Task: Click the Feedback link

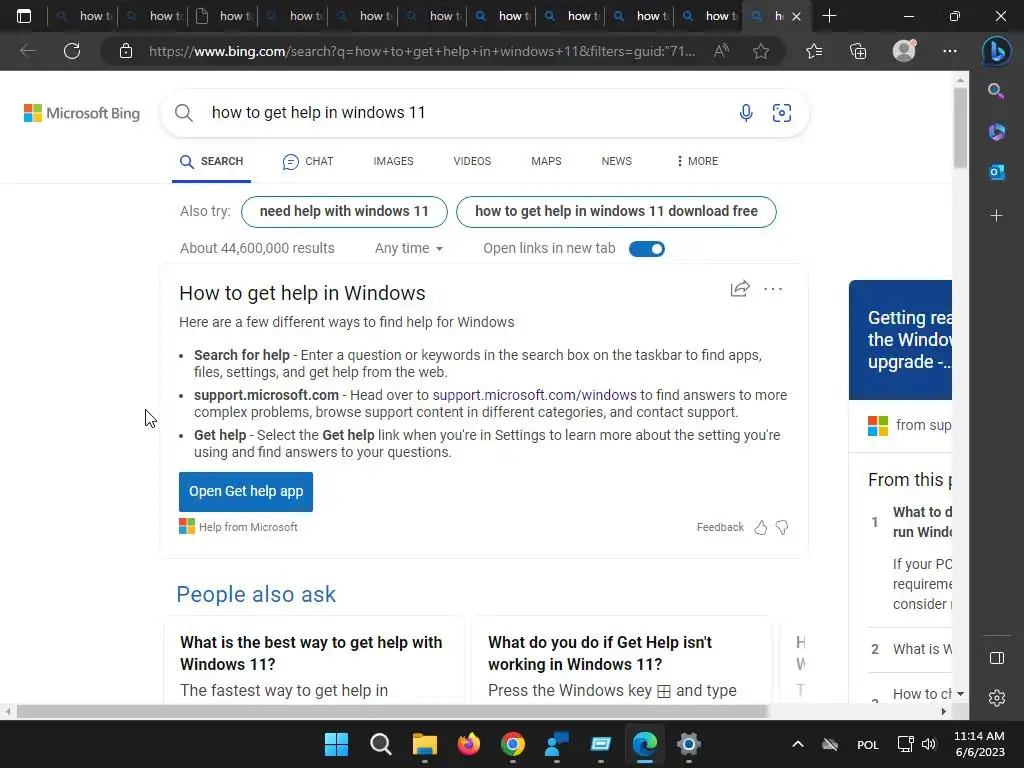Action: point(720,527)
